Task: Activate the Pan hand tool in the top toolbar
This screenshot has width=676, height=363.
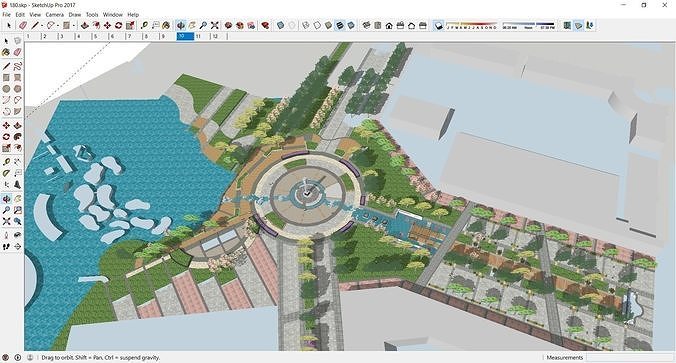Action: click(192, 25)
